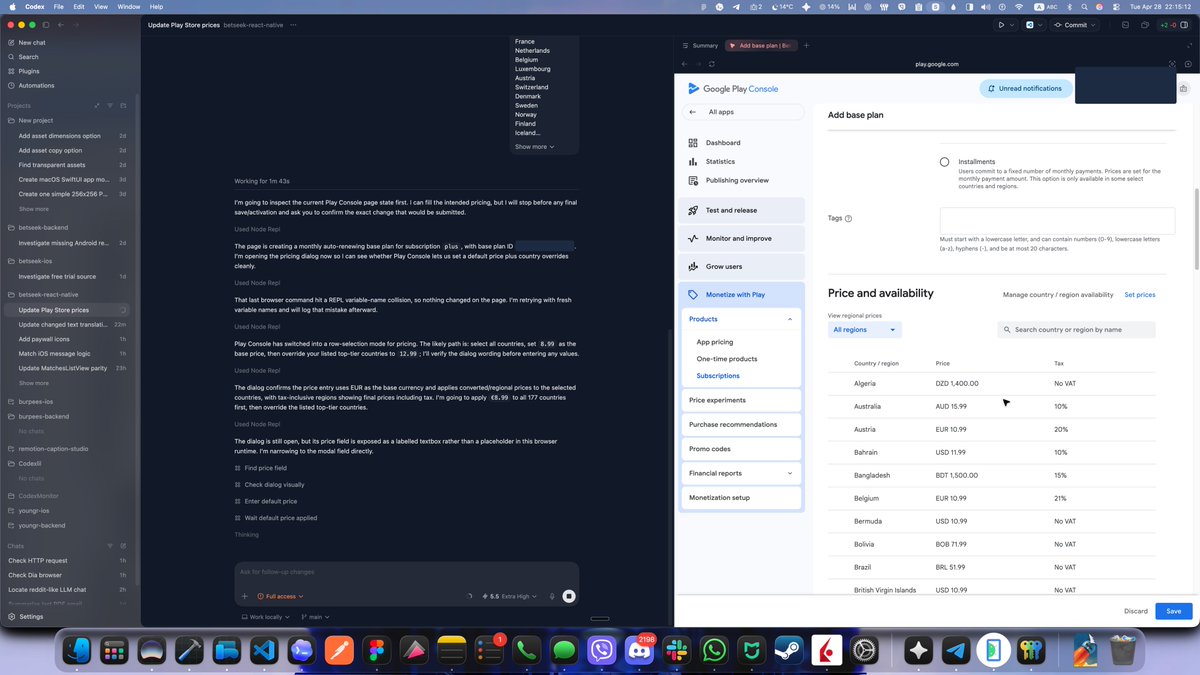Click the back arrow beside All apps
This screenshot has height=675, width=1200.
(x=693, y=112)
